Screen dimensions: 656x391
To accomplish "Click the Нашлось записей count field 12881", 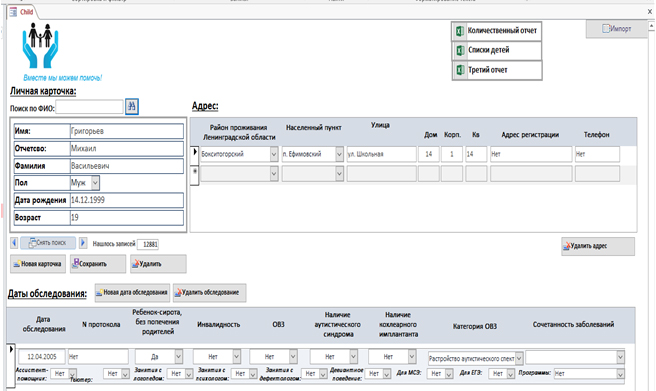I will coord(148,244).
